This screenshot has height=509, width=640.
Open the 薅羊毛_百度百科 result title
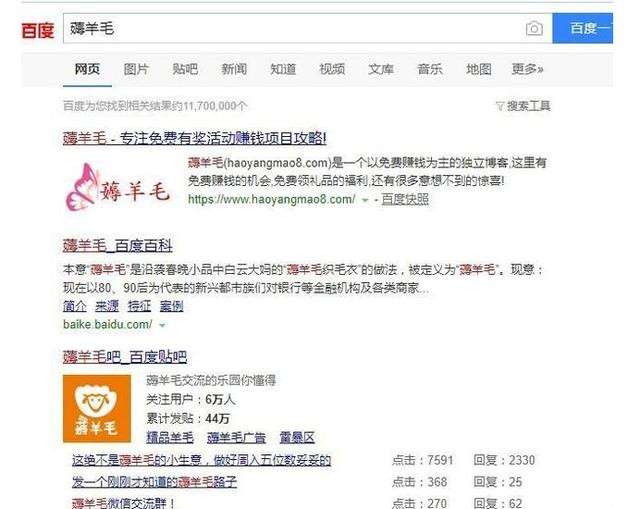[x=118, y=246]
